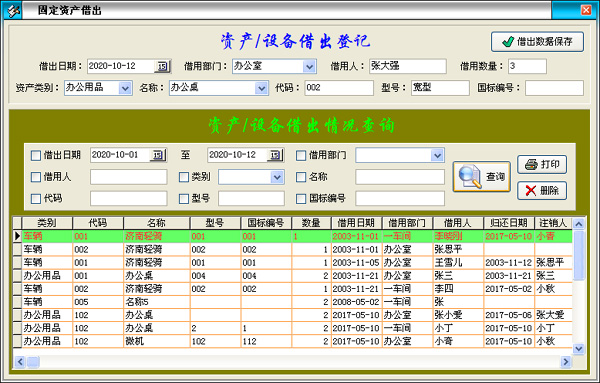Click the table 型号 column header
This screenshot has width=600, height=383.
[x=215, y=223]
